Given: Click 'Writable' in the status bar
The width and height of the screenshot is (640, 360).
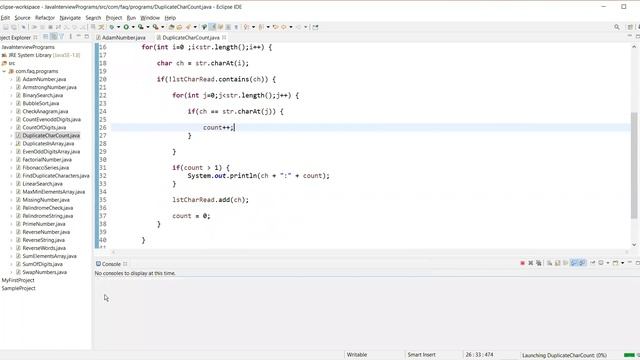Looking at the screenshot, I should (357, 355).
